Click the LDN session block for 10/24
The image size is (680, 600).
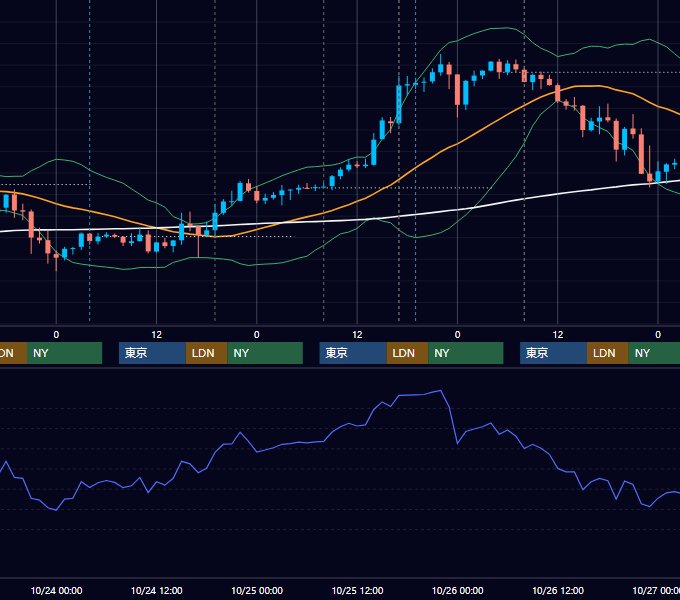click(x=206, y=353)
